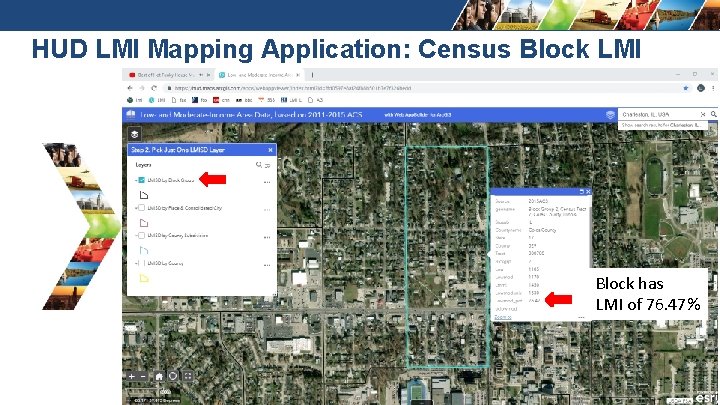Collapse LMISD by Block Group legend

click(x=136, y=180)
